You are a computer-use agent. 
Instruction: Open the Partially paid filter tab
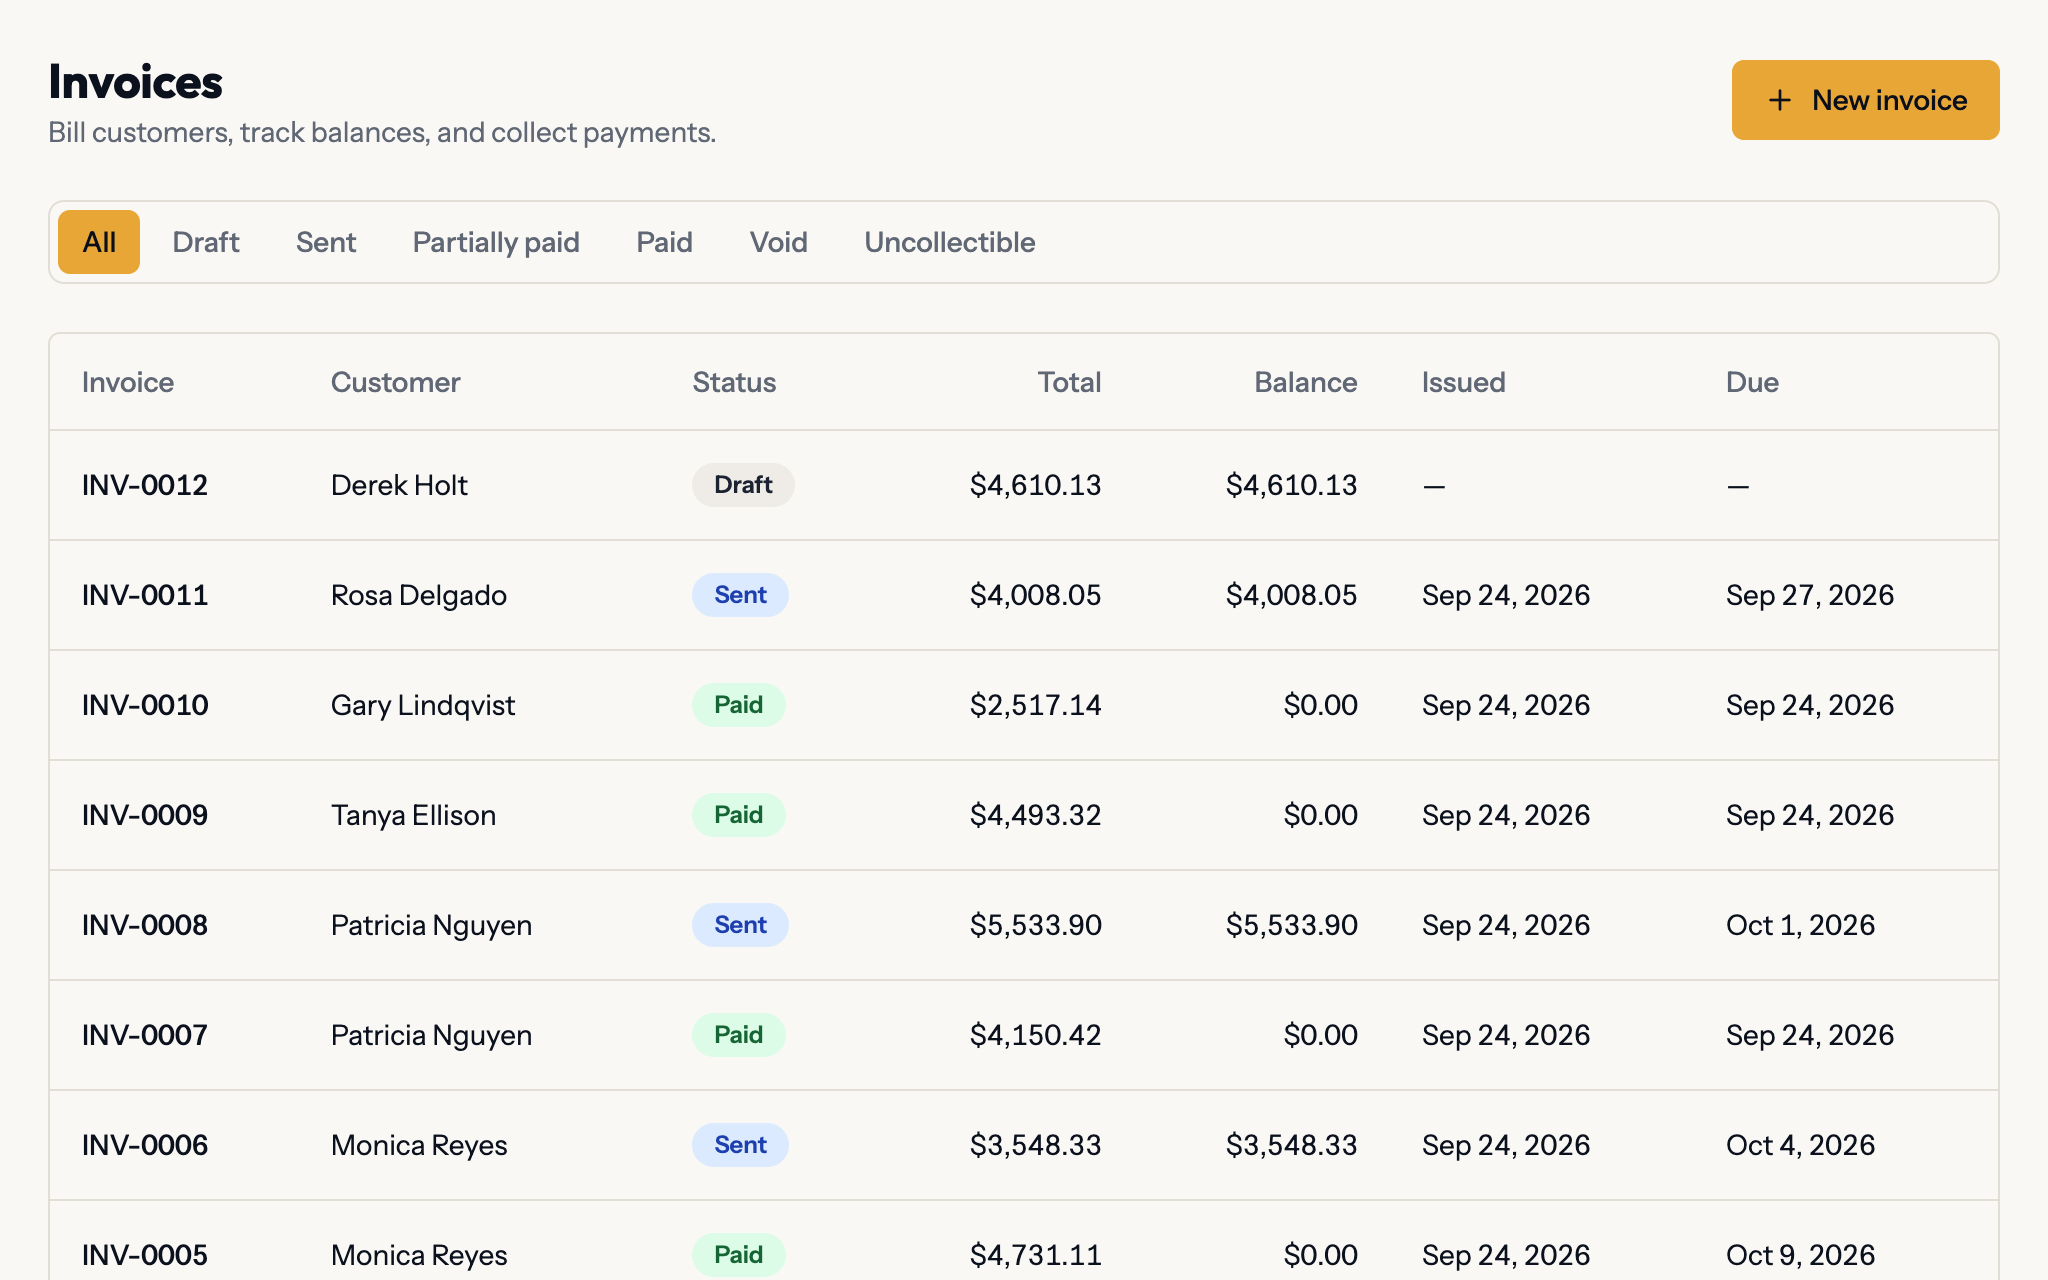coord(496,242)
